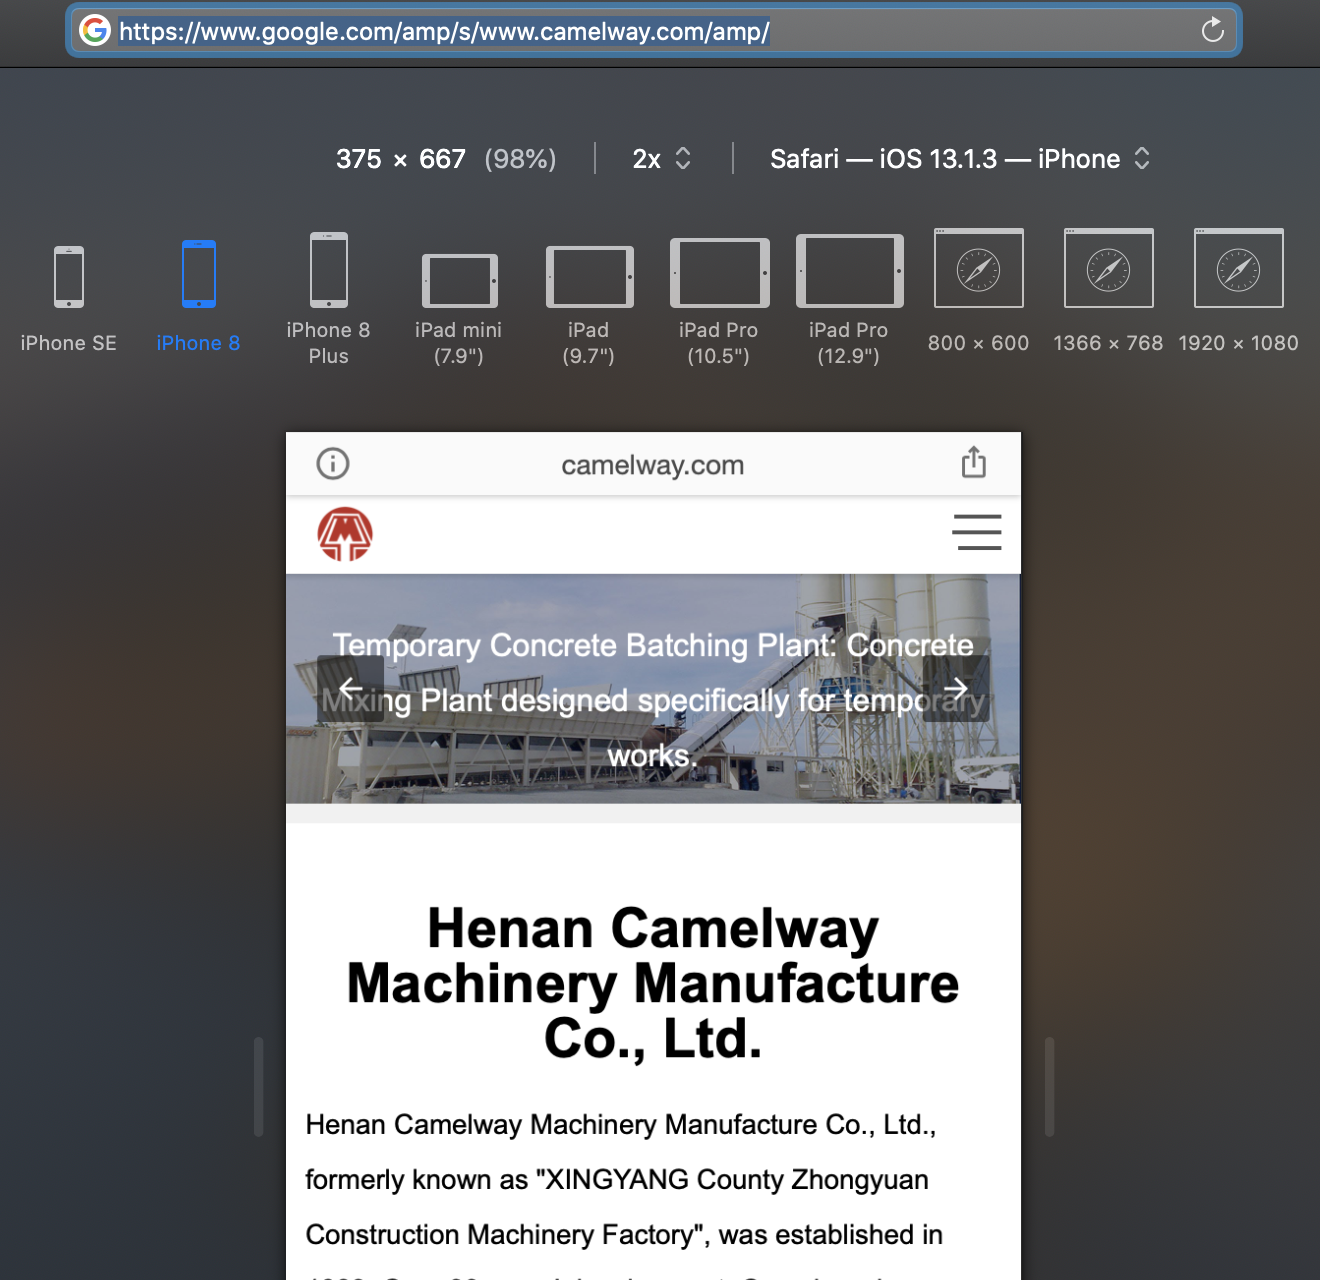The height and width of the screenshot is (1280, 1320).
Task: Tap the share icon beside camelway.com
Action: 974,462
